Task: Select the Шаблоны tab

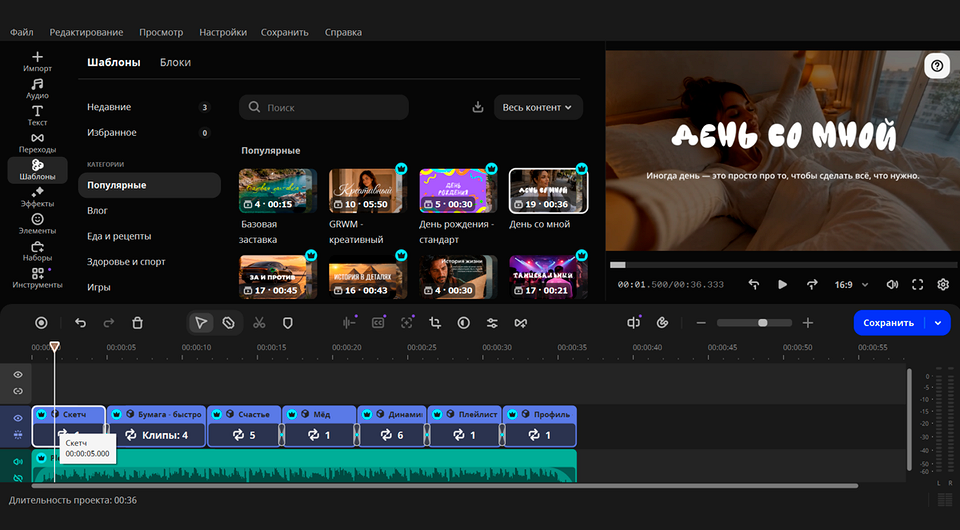Action: coord(114,62)
